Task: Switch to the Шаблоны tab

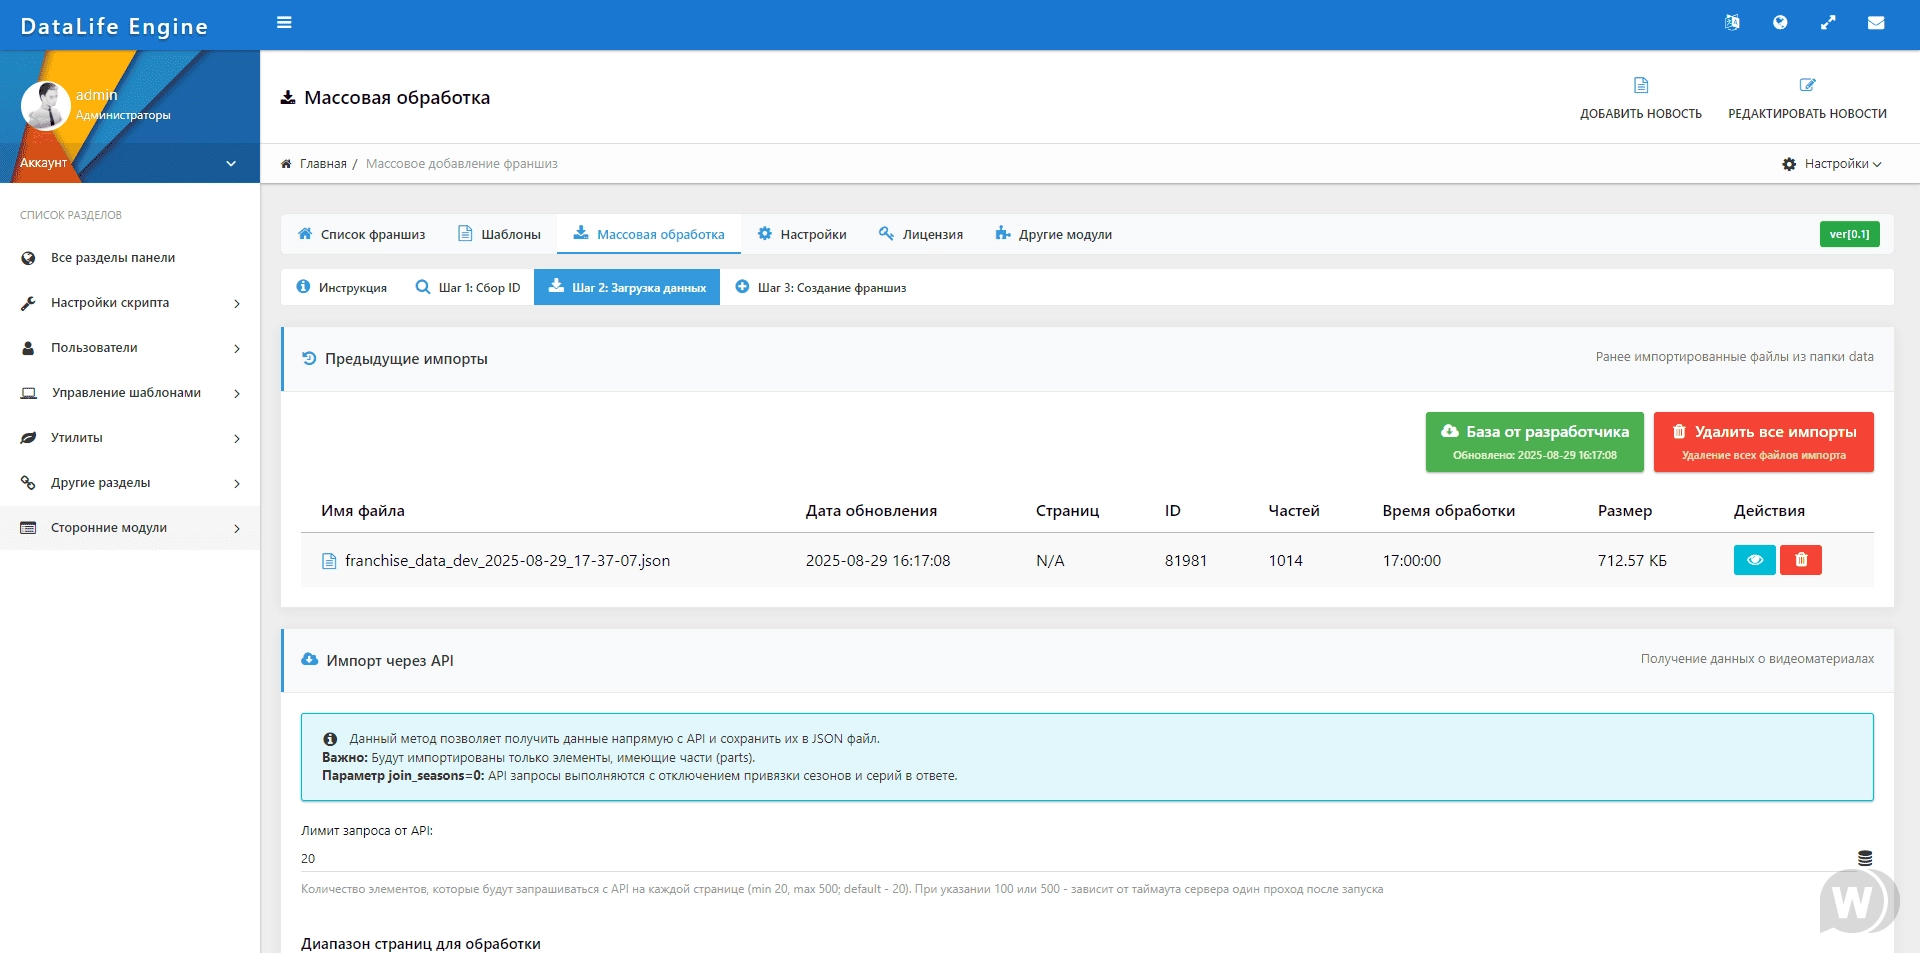Action: pyautogui.click(x=499, y=235)
